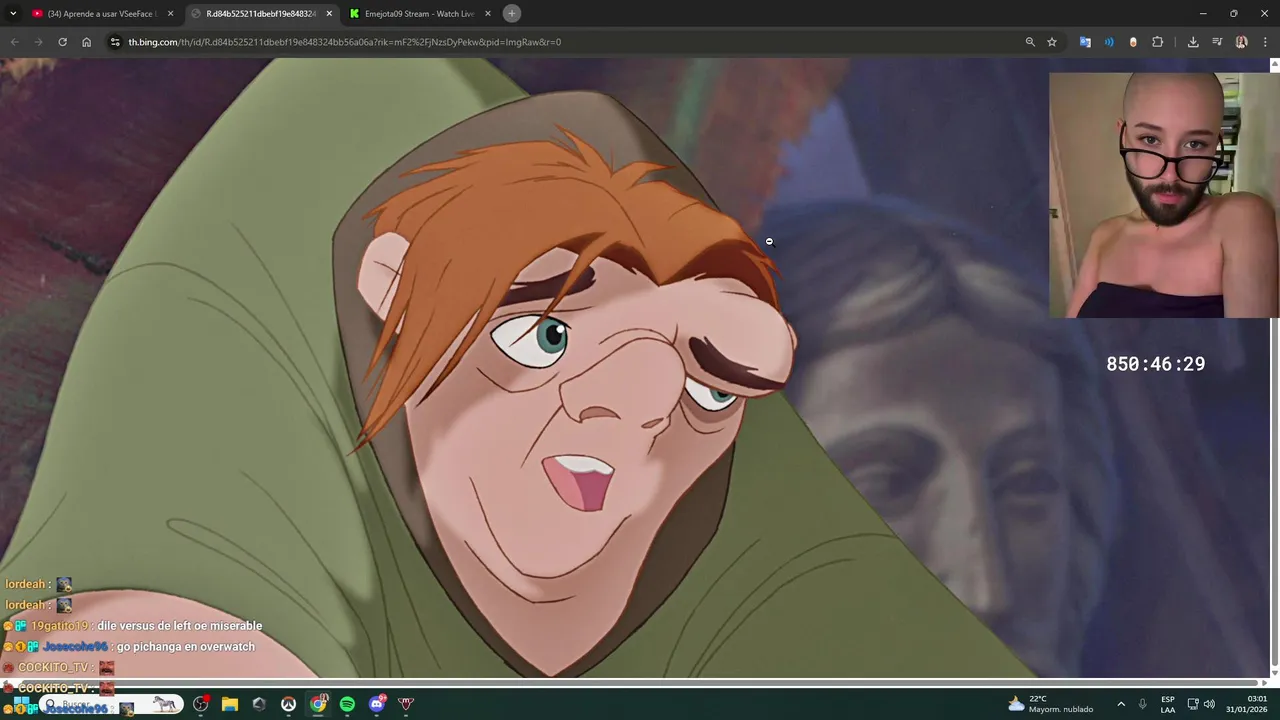Open the Chrome profile avatar
Viewport: 1280px width, 720px height.
click(x=1241, y=42)
